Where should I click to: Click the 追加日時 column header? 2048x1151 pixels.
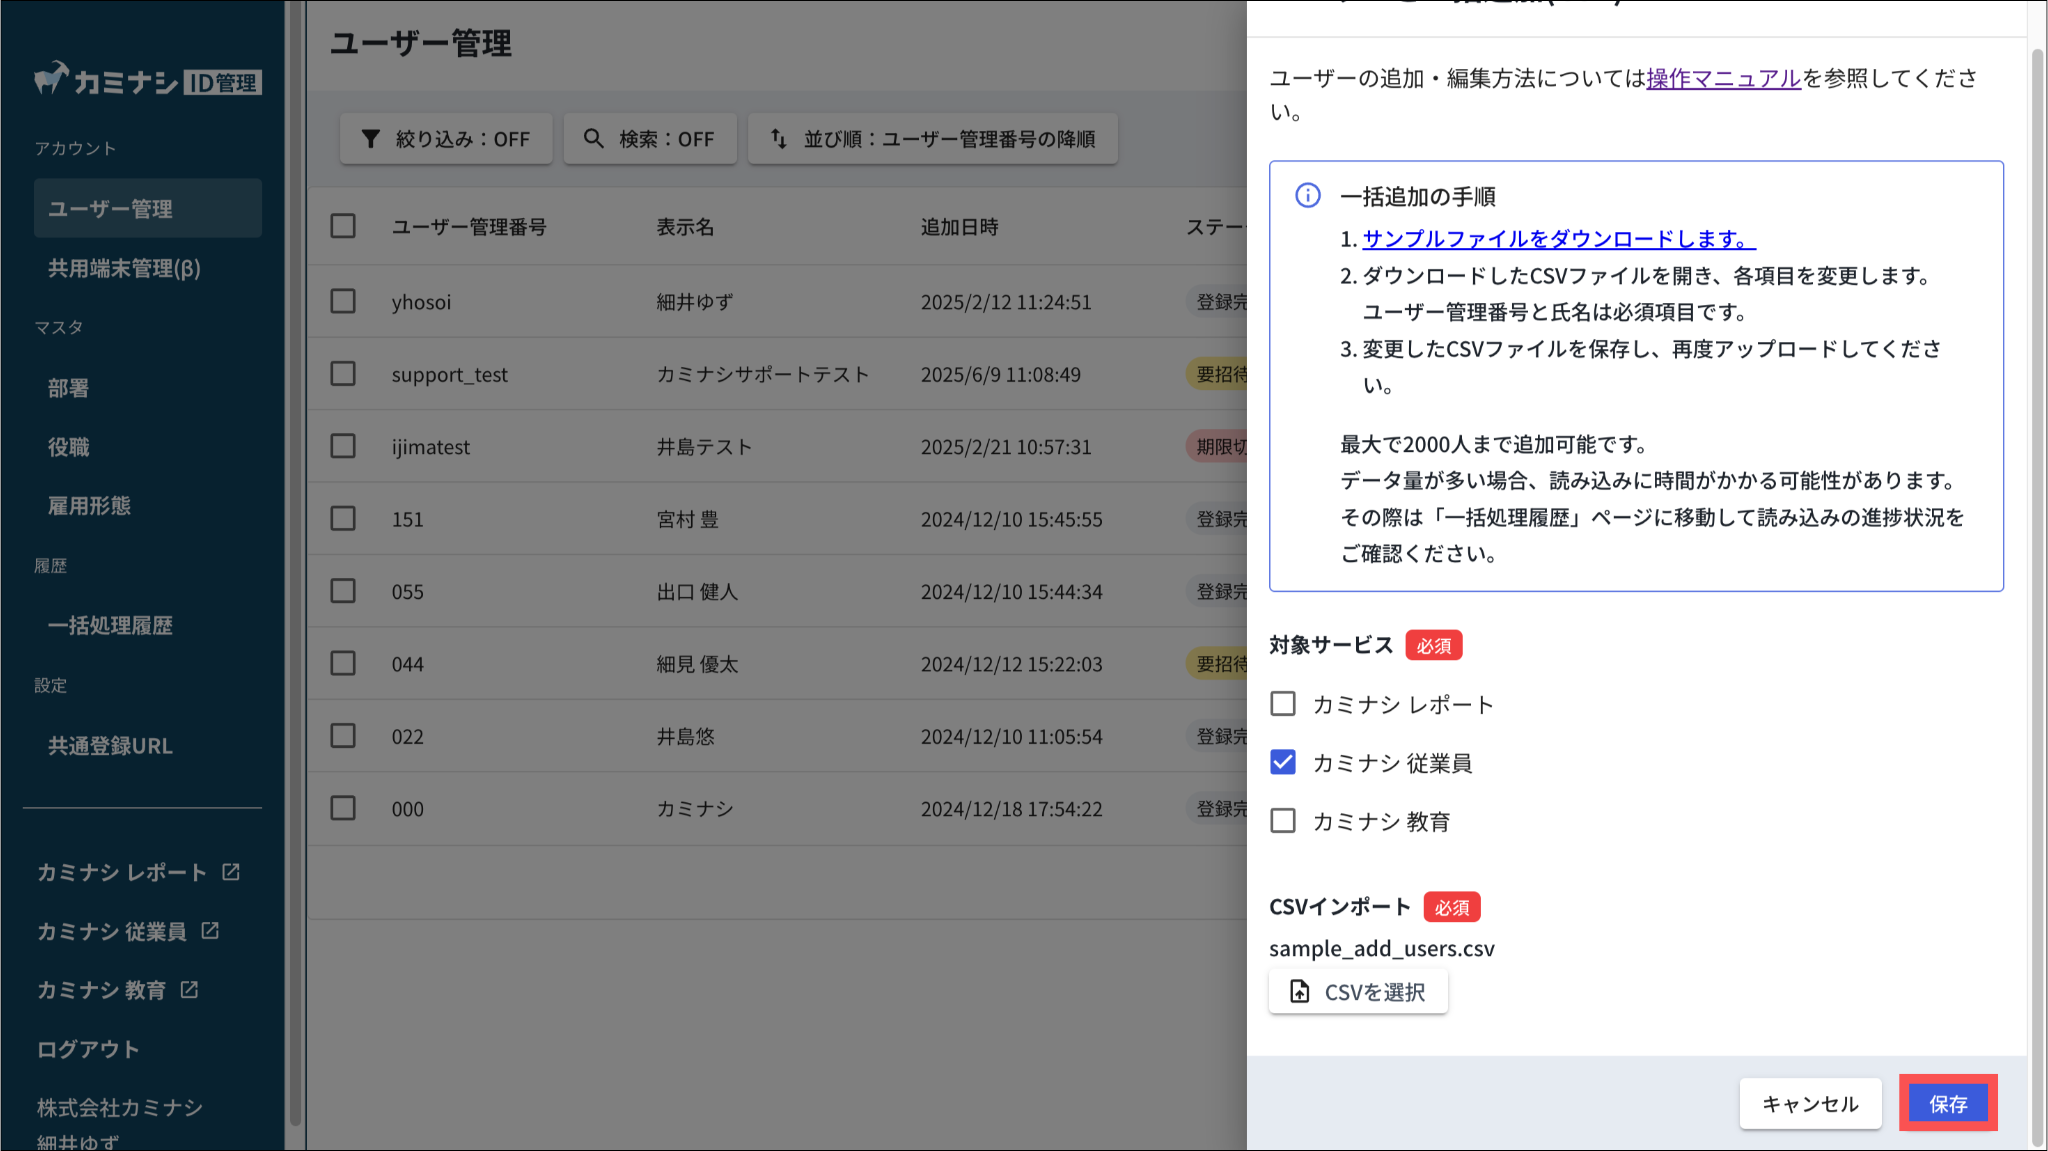[959, 227]
